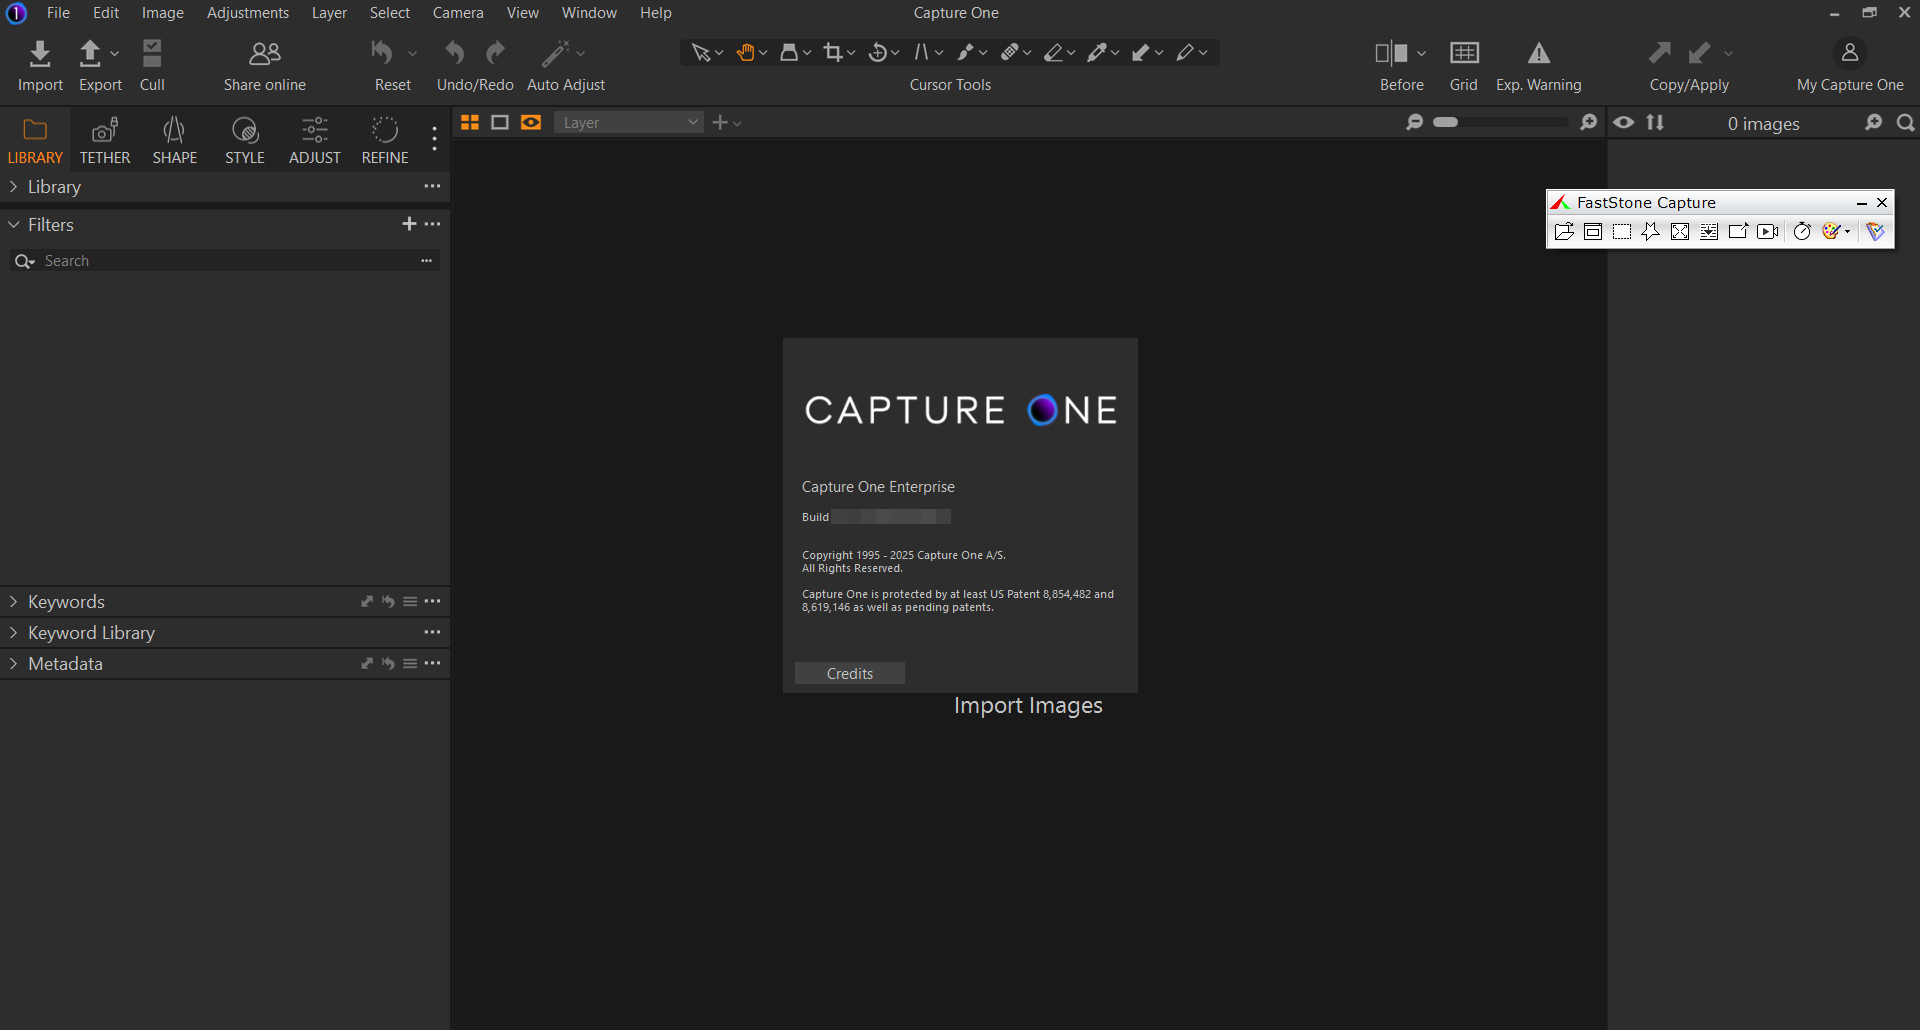Select the Heal bandage cursor tool
This screenshot has width=1920, height=1030.
(1010, 53)
